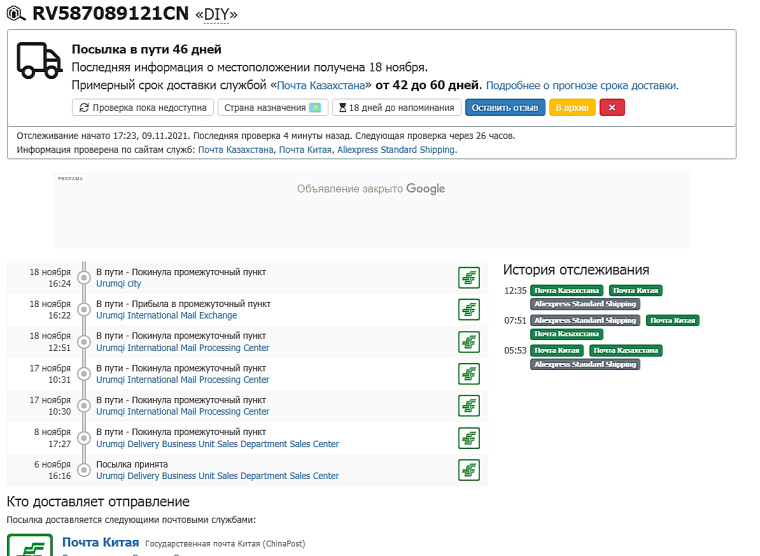This screenshot has height=556, width=760.
Task: Click Urumqi Mail Processing Center link at 10:30
Action: [x=183, y=412]
